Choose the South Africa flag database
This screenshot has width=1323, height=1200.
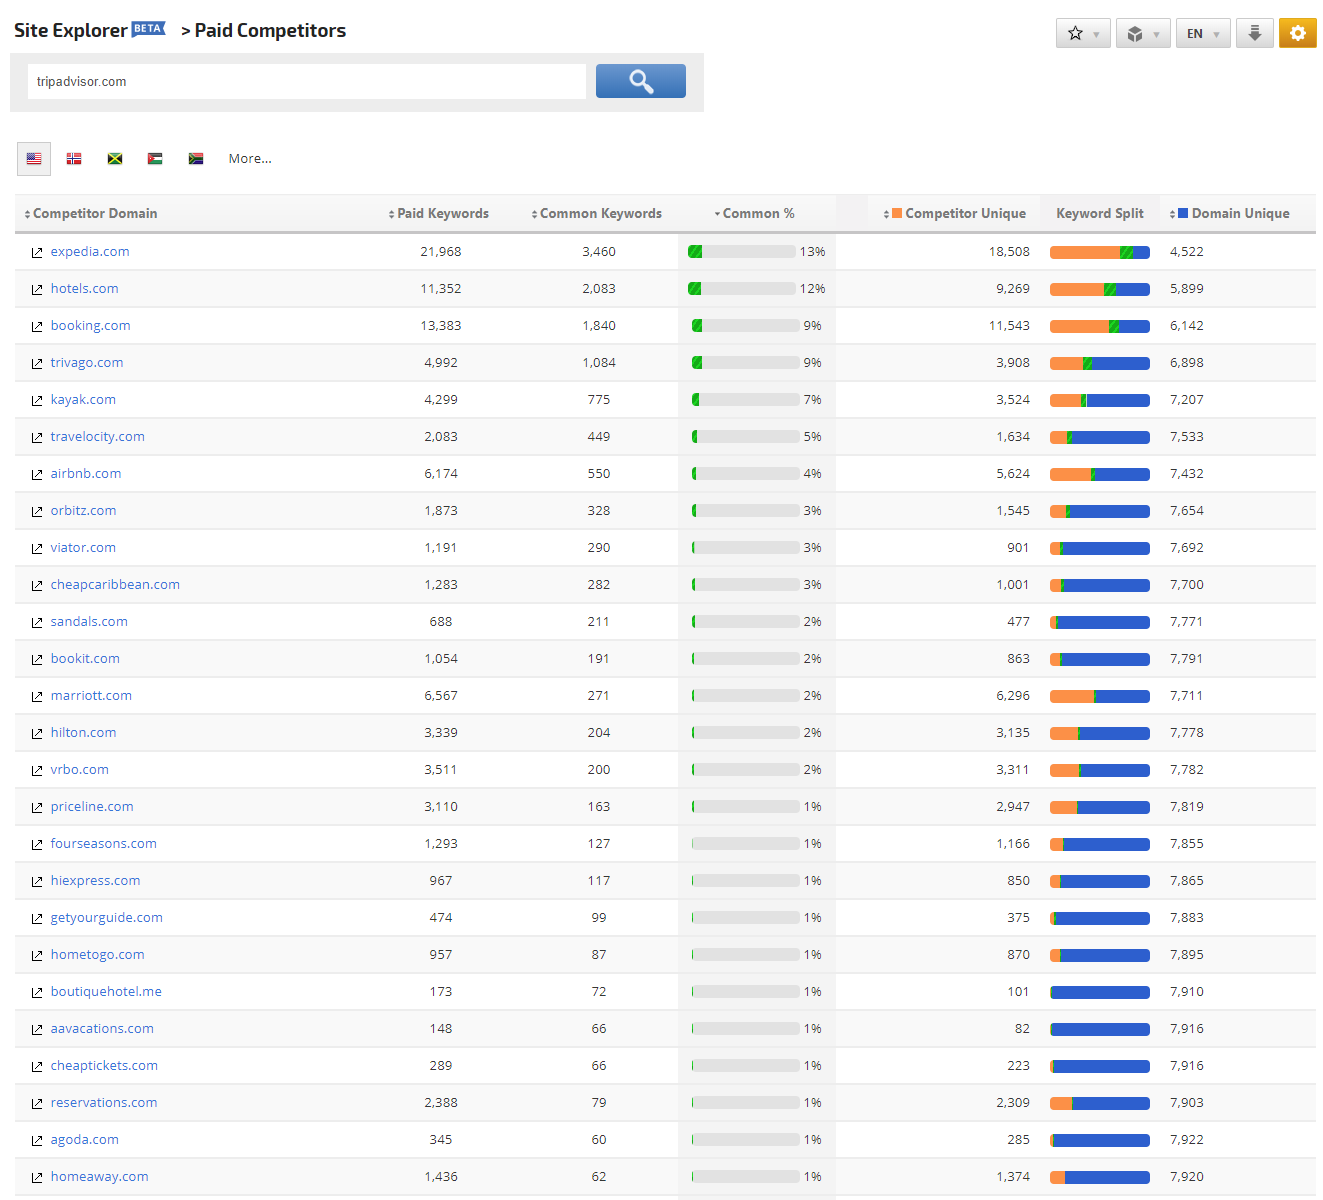pyautogui.click(x=196, y=159)
